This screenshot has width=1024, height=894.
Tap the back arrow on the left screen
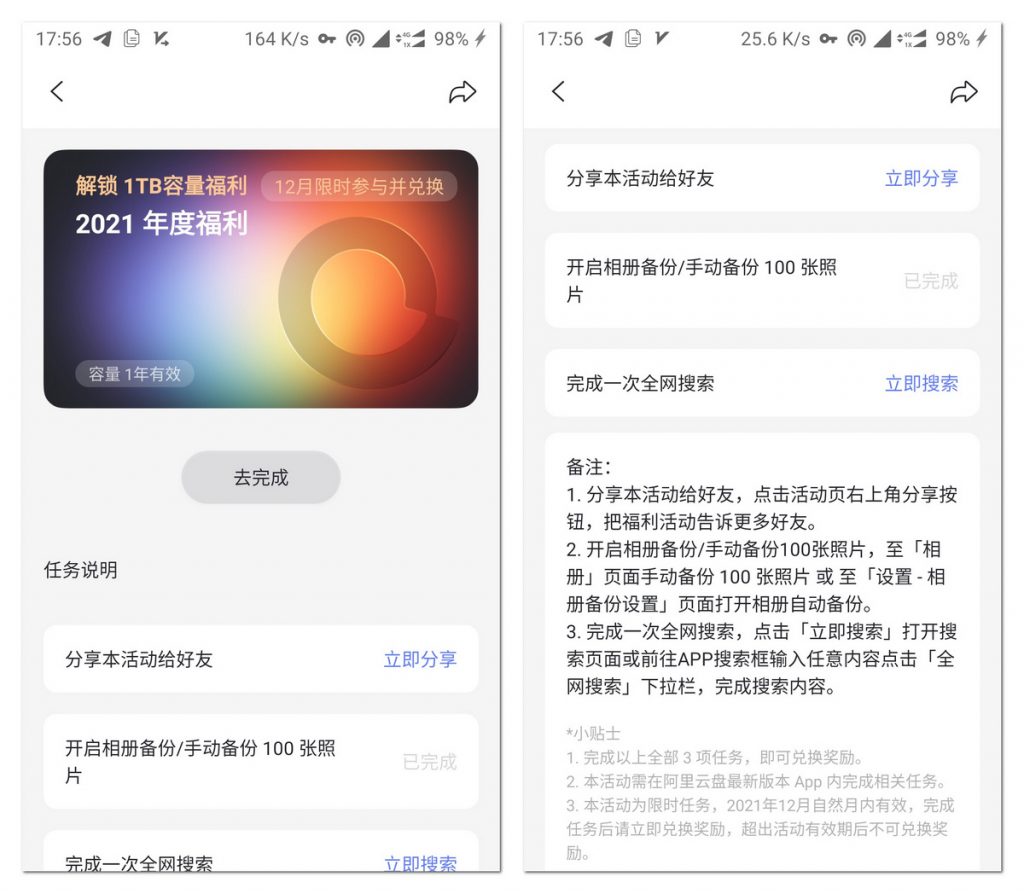click(57, 92)
